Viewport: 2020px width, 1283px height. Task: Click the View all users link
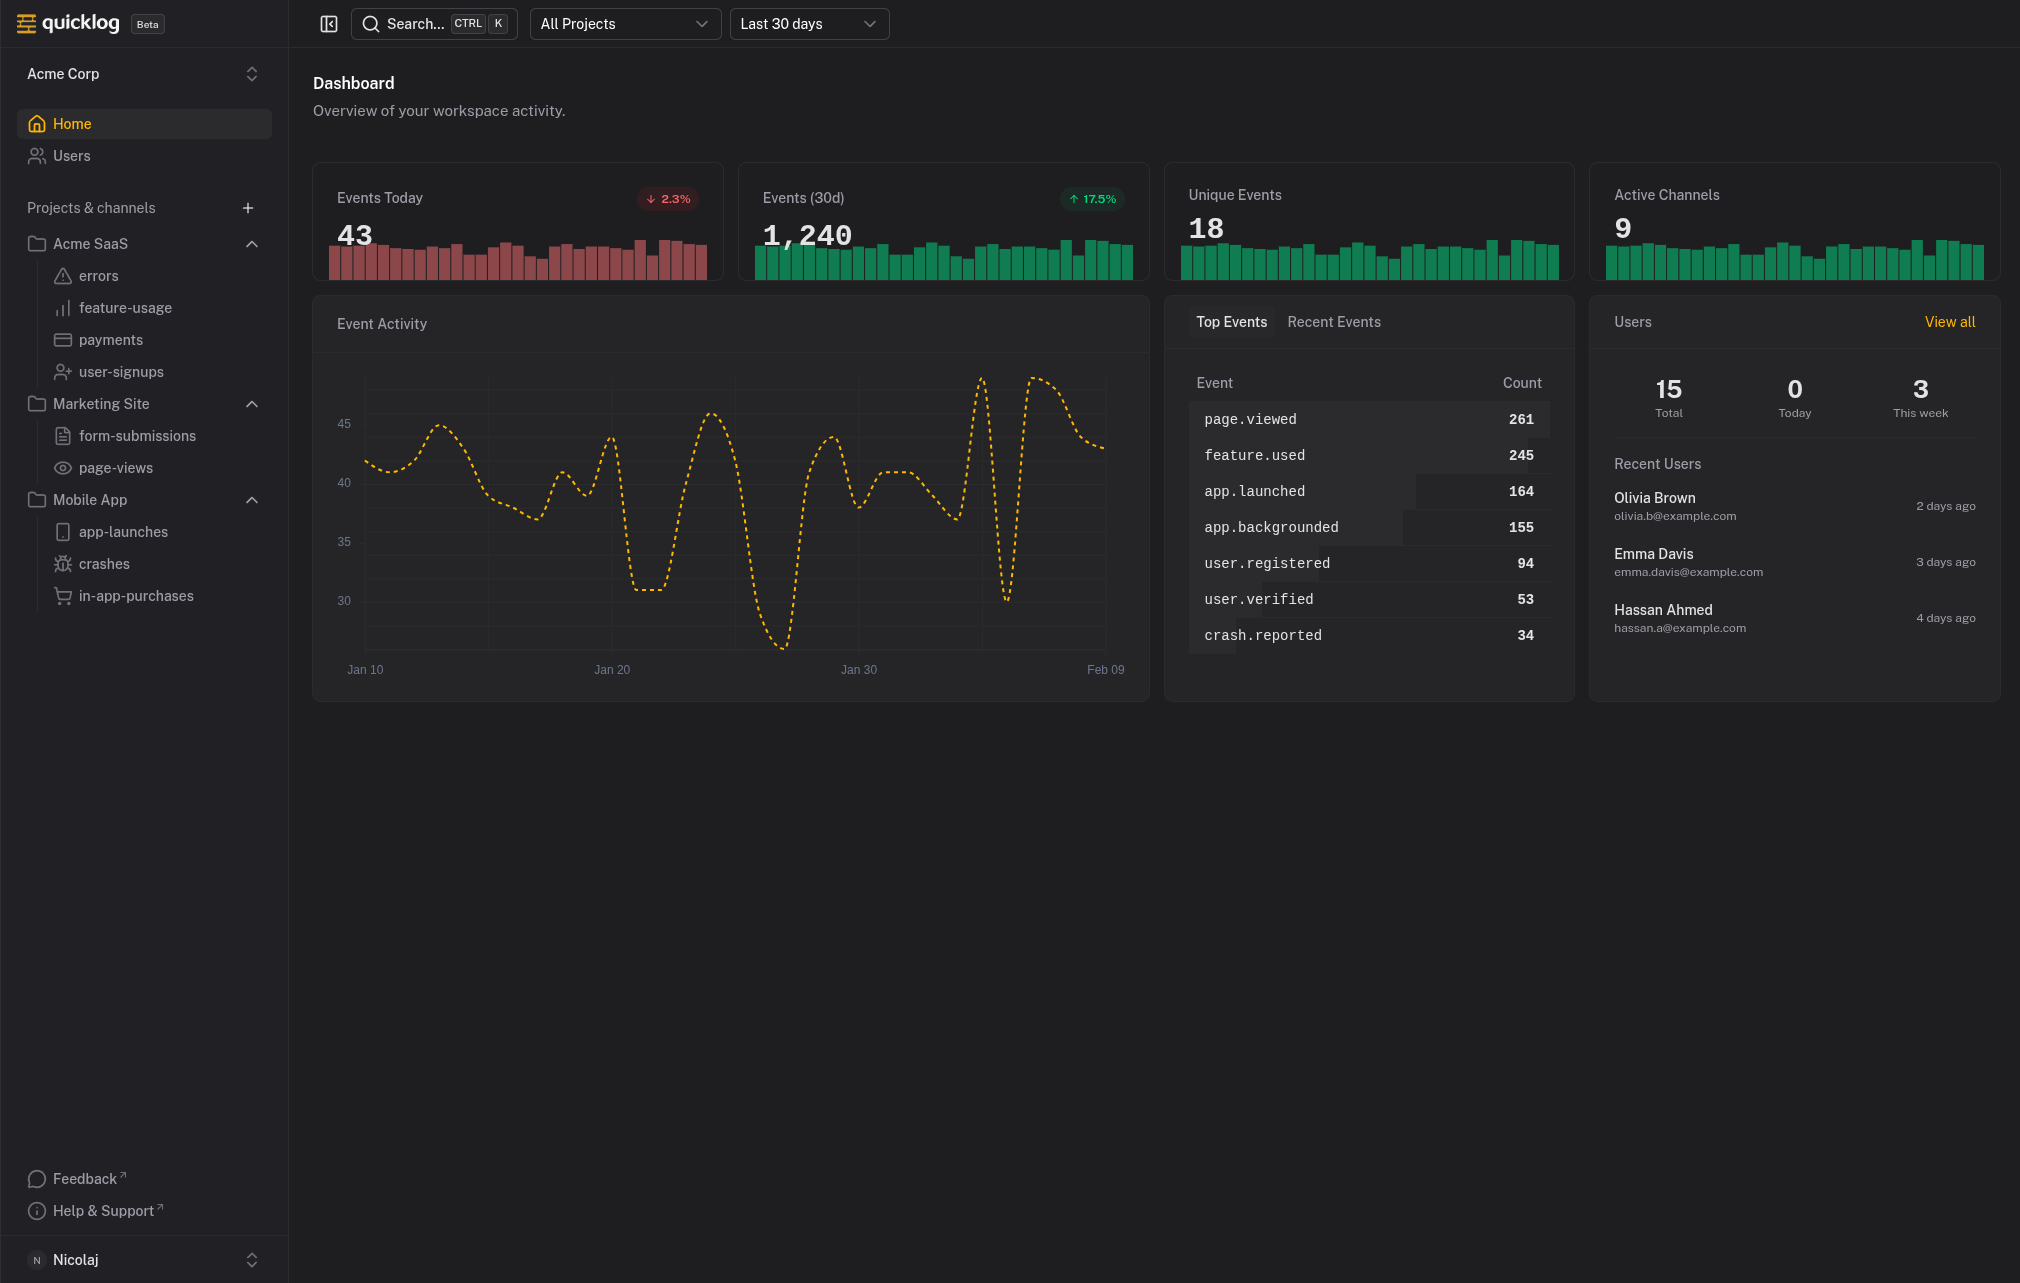(x=1949, y=321)
